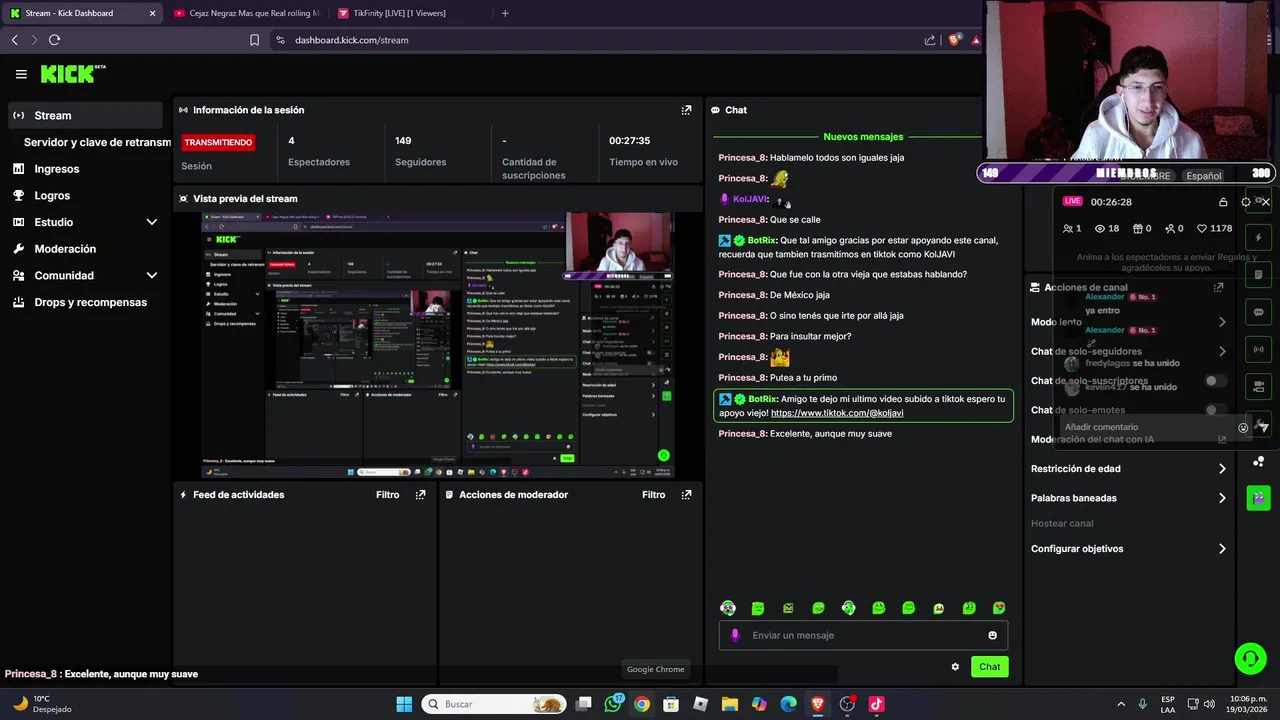The height and width of the screenshot is (720, 1280).
Task: Open TikTok app from taskbar
Action: (x=876, y=704)
